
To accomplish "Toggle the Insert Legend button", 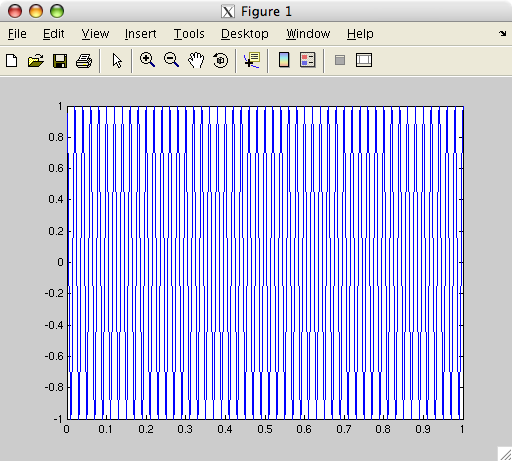I will (x=307, y=60).
